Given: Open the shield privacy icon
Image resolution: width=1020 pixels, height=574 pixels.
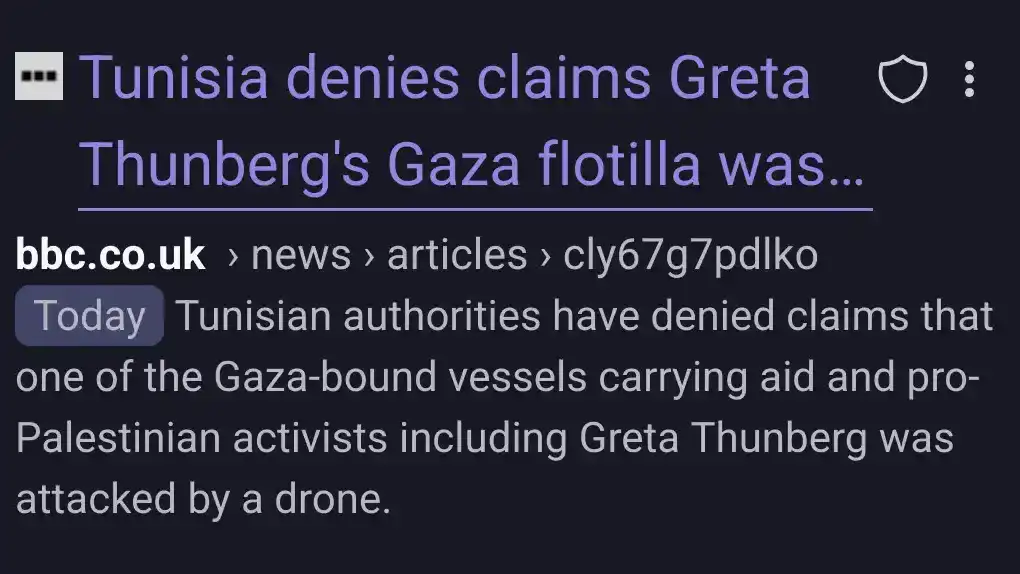Looking at the screenshot, I should (902, 80).
